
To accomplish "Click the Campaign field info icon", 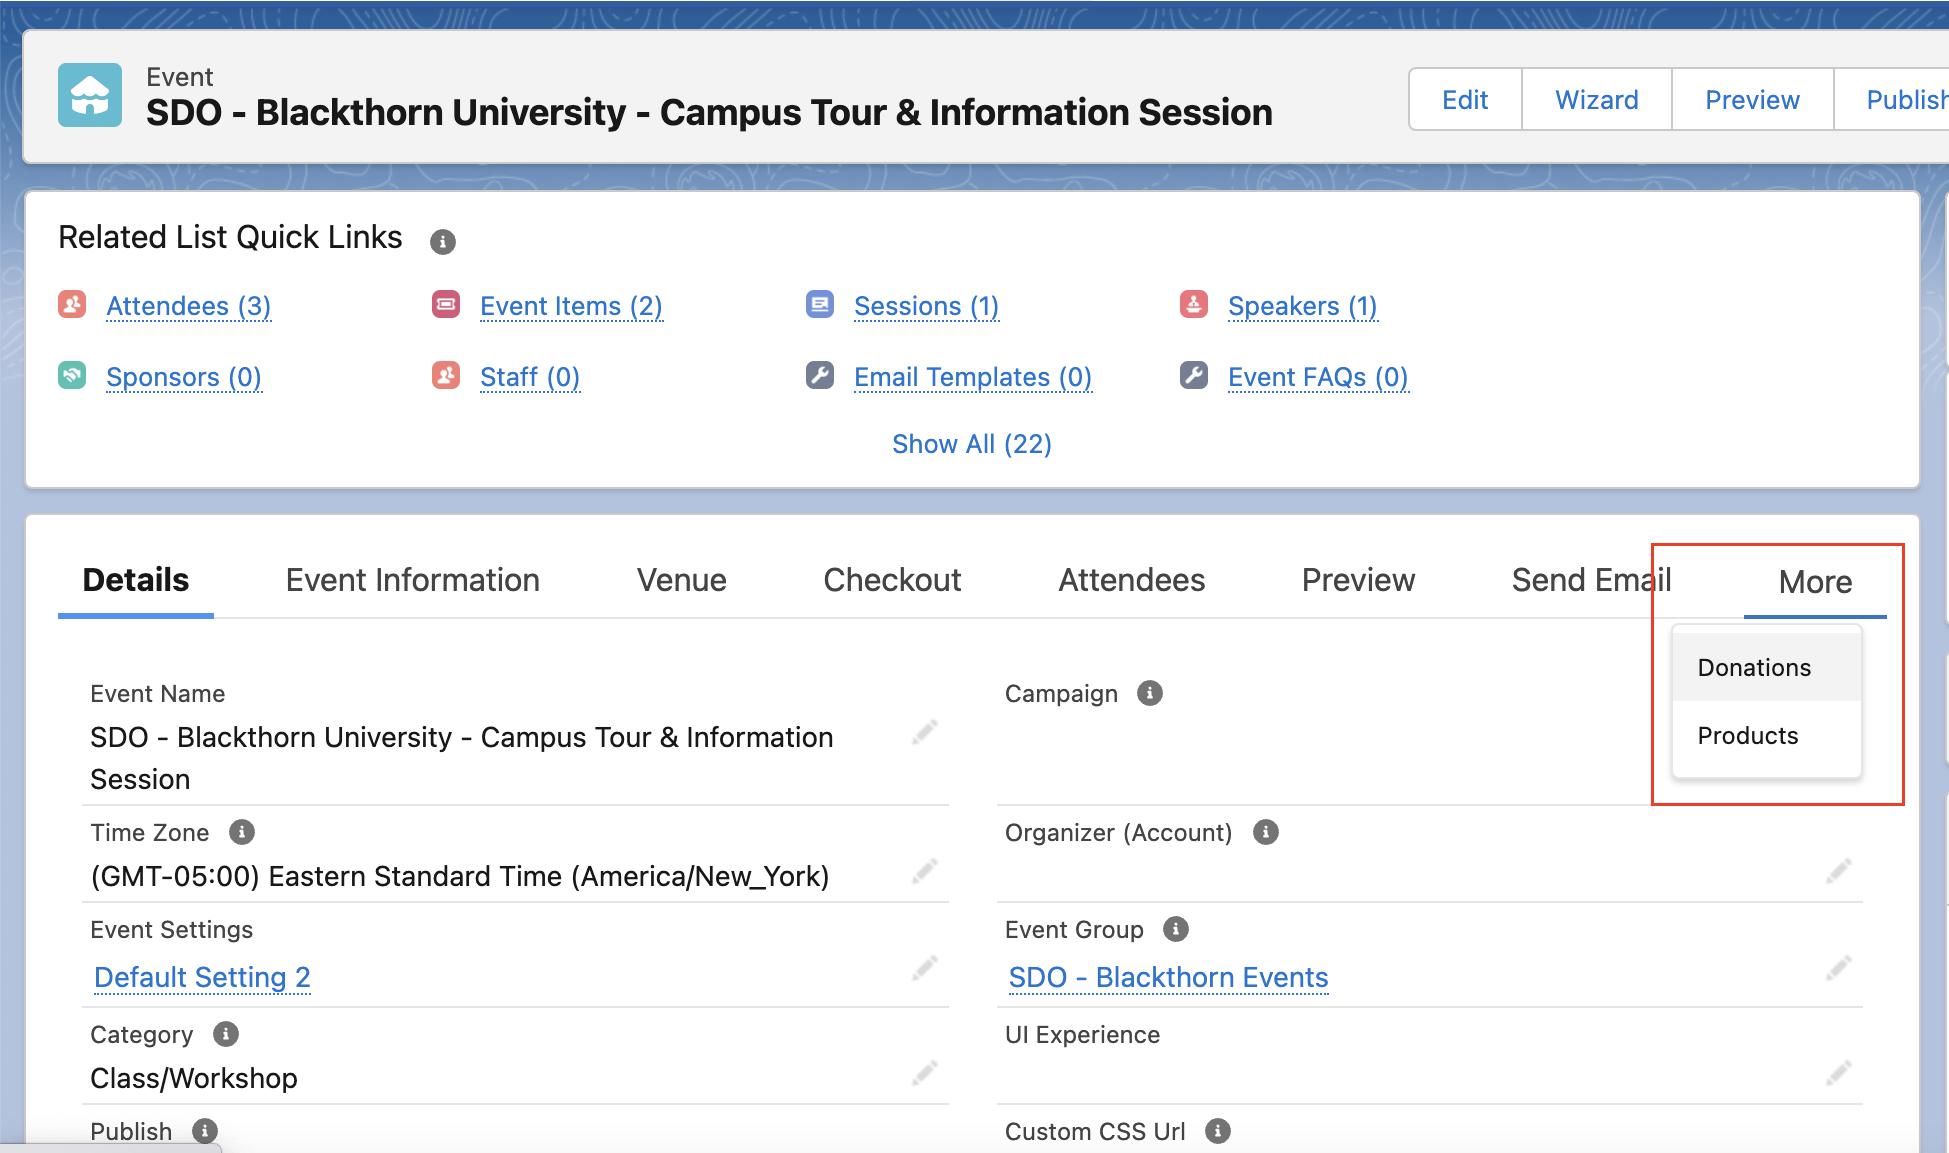I will click(1150, 693).
